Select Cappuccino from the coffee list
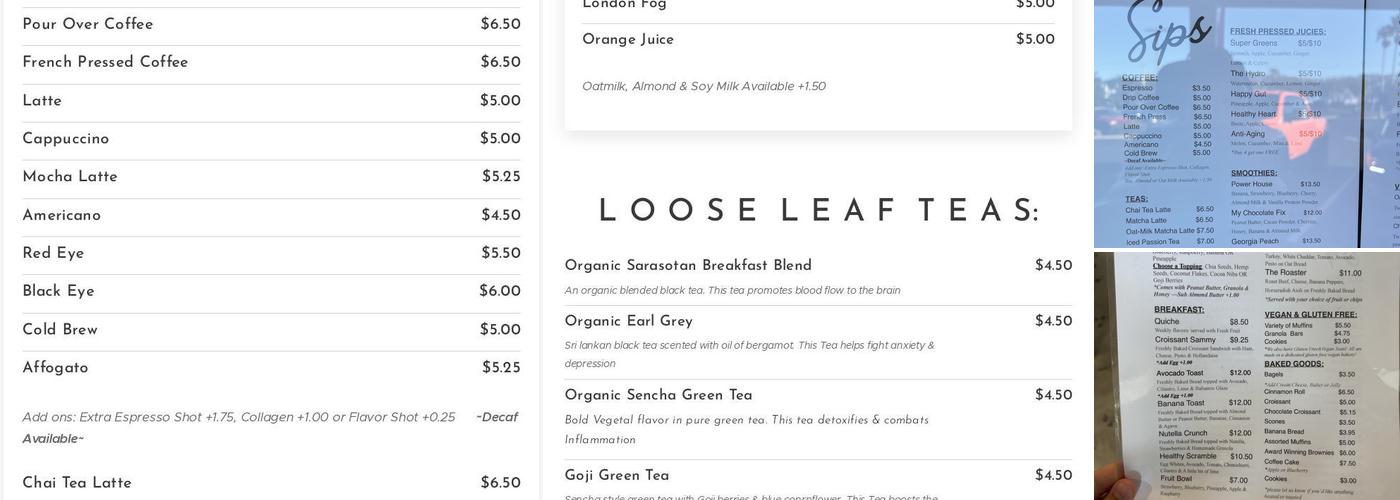The width and height of the screenshot is (1400, 500). [x=66, y=139]
